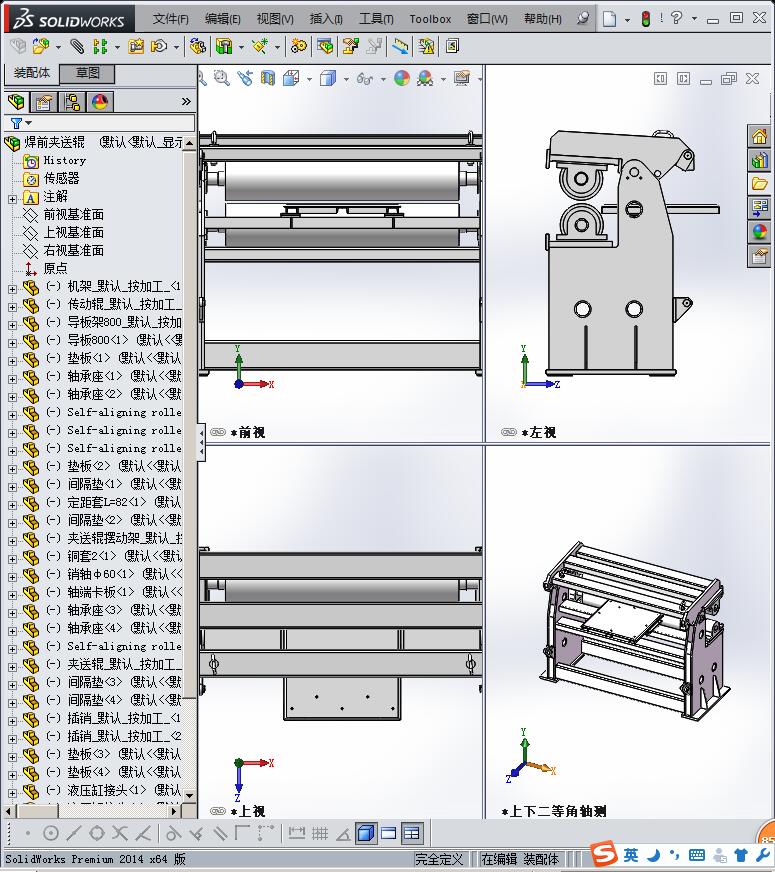Click the Bill of Materials icon
The image size is (775, 872).
tap(325, 46)
